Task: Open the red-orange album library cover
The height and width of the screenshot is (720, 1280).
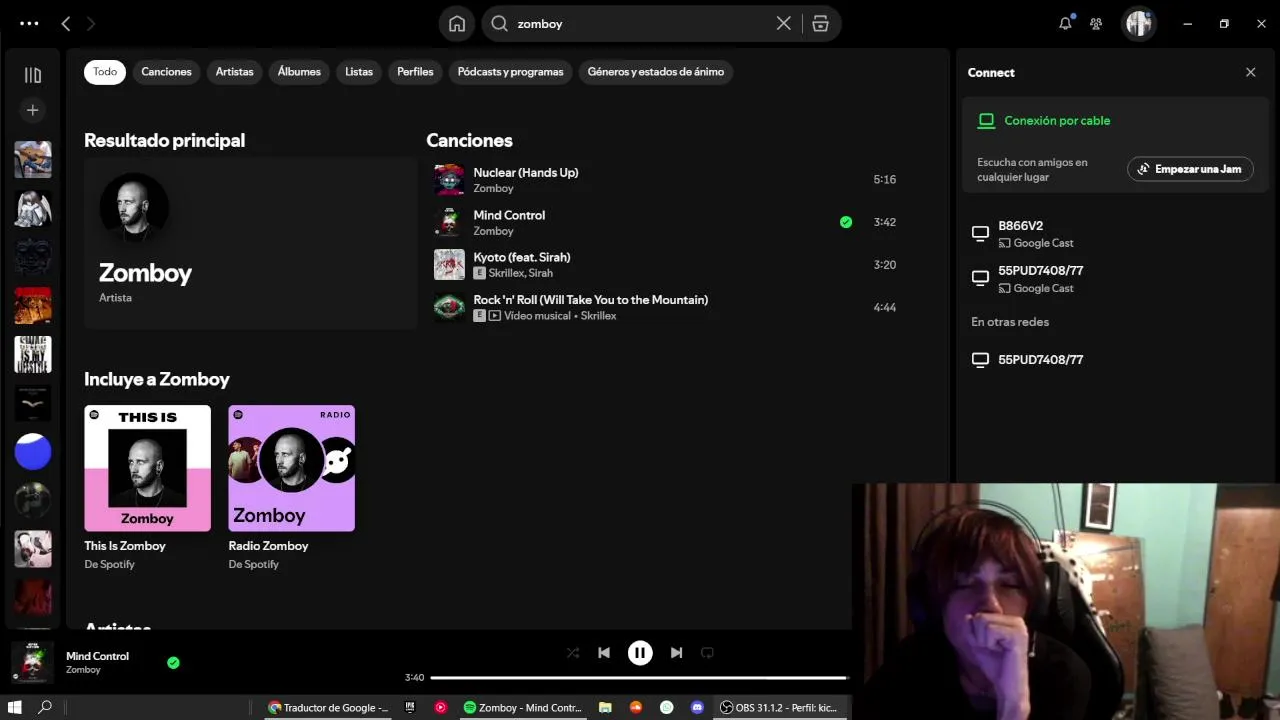Action: (33, 306)
